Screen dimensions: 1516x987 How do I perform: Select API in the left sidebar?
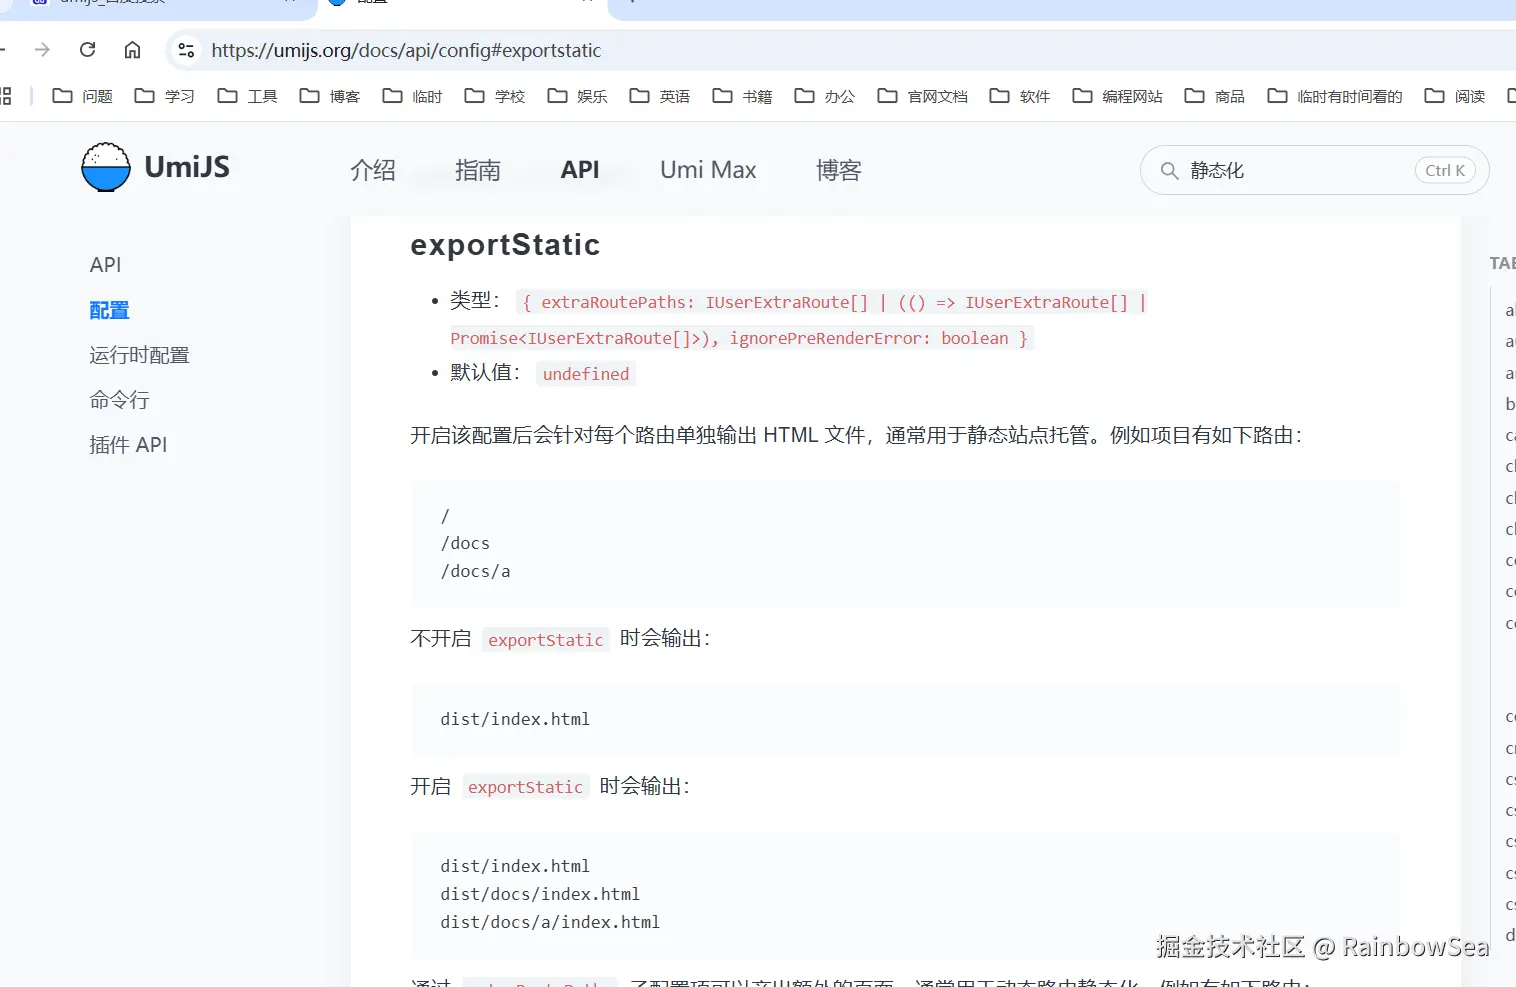pos(105,265)
